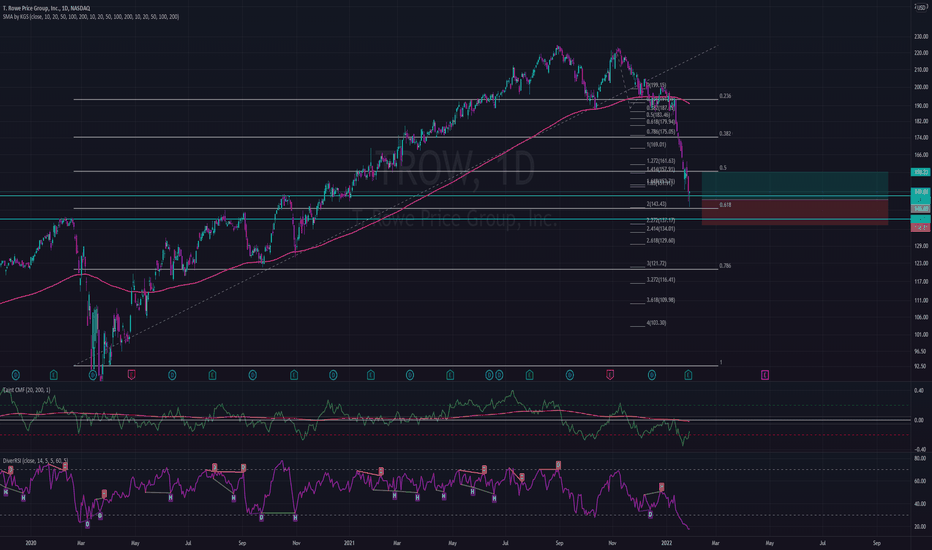The height and width of the screenshot is (550, 932).
Task: Click the 92.50 price scale label
Action: [x=921, y=366]
